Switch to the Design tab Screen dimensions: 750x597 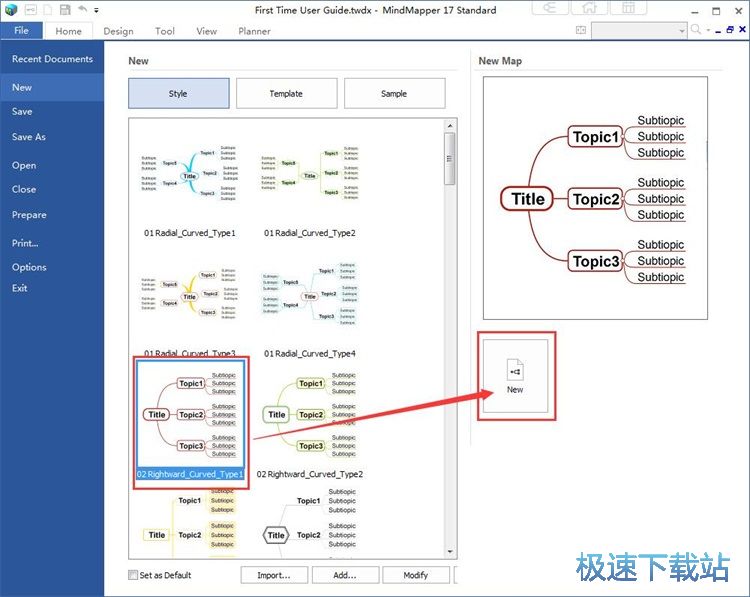[118, 31]
